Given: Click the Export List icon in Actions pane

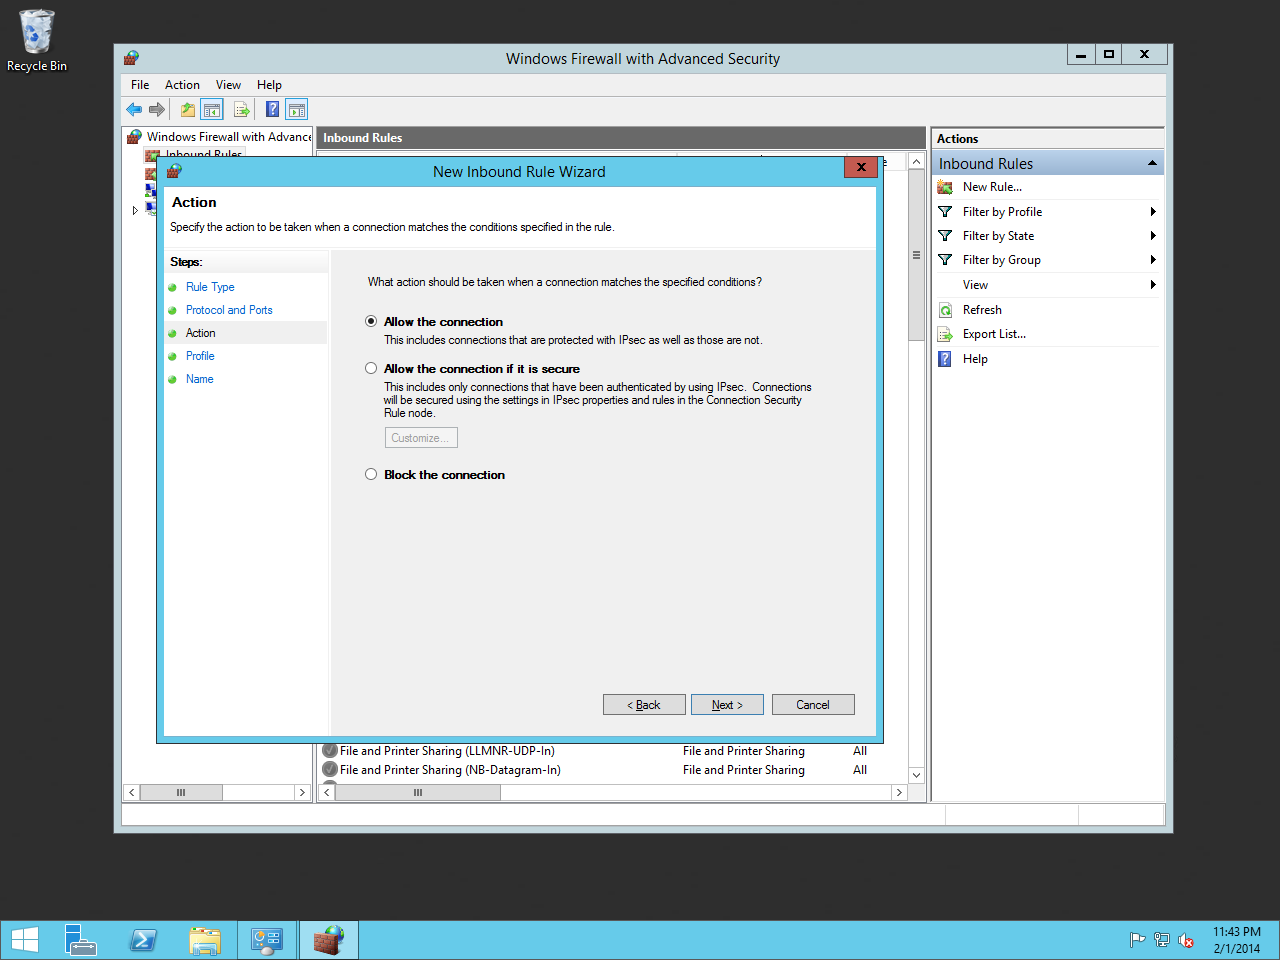Looking at the screenshot, I should [x=945, y=334].
